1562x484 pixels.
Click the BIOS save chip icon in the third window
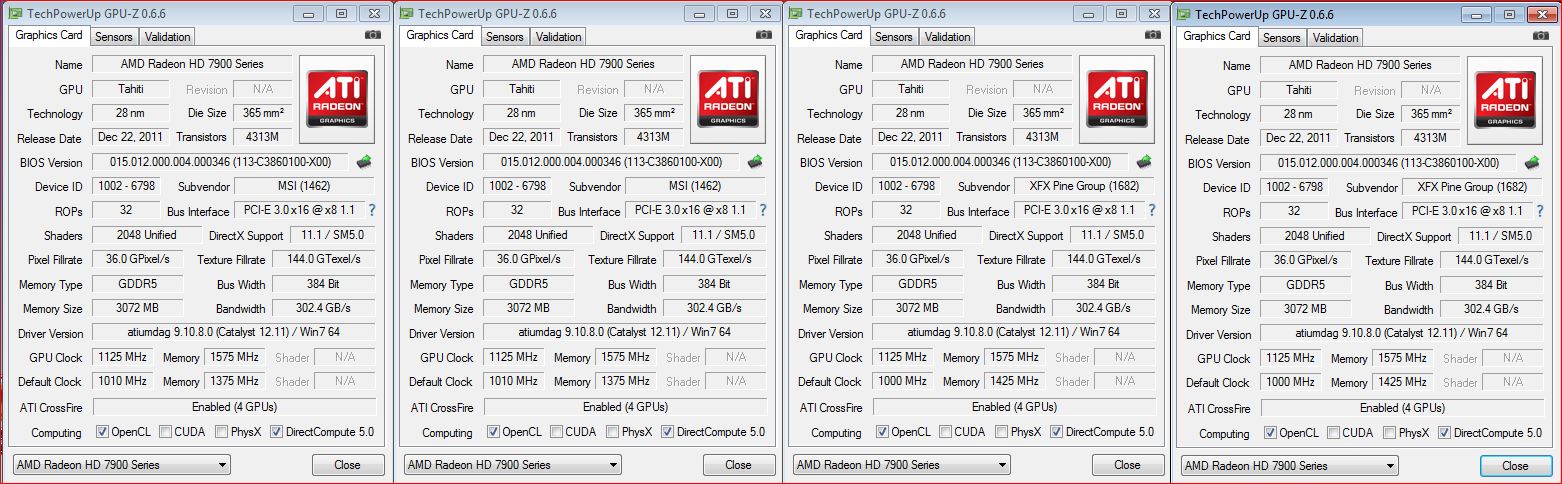tap(1145, 161)
